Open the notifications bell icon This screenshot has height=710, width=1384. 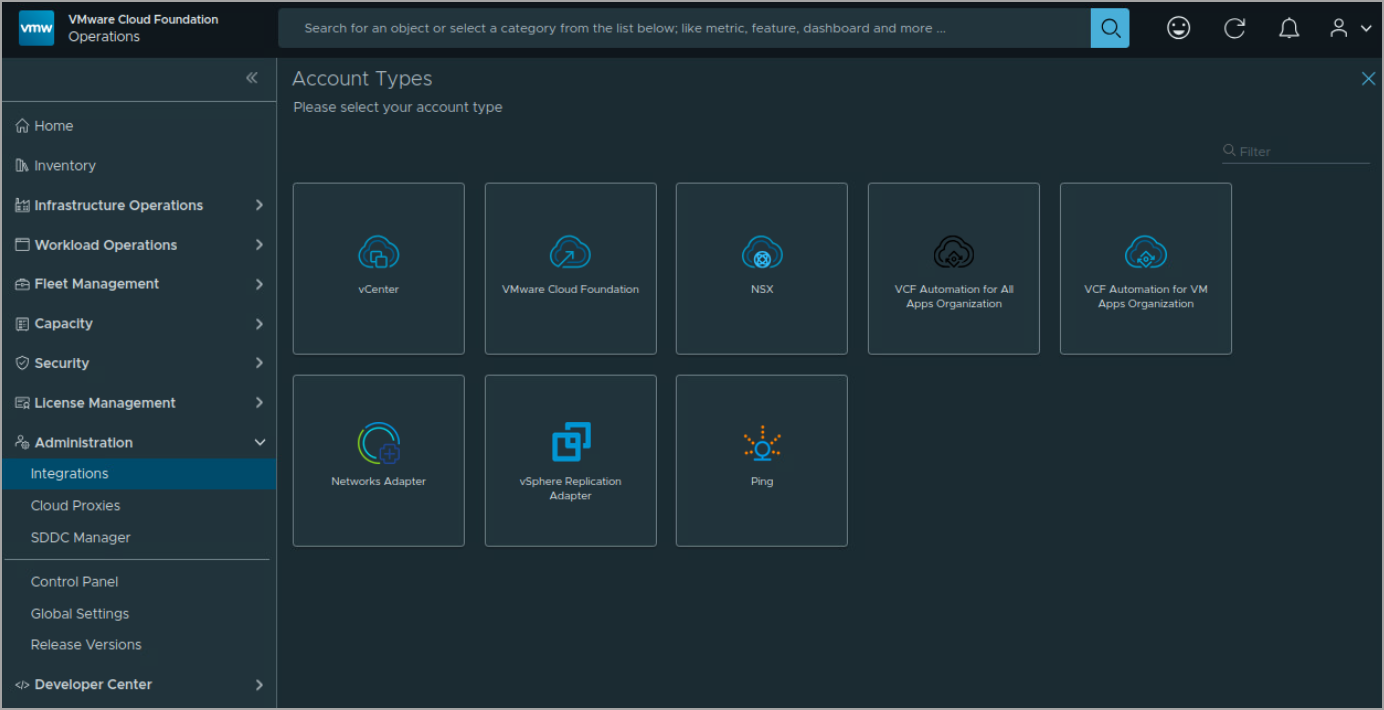(x=1289, y=29)
